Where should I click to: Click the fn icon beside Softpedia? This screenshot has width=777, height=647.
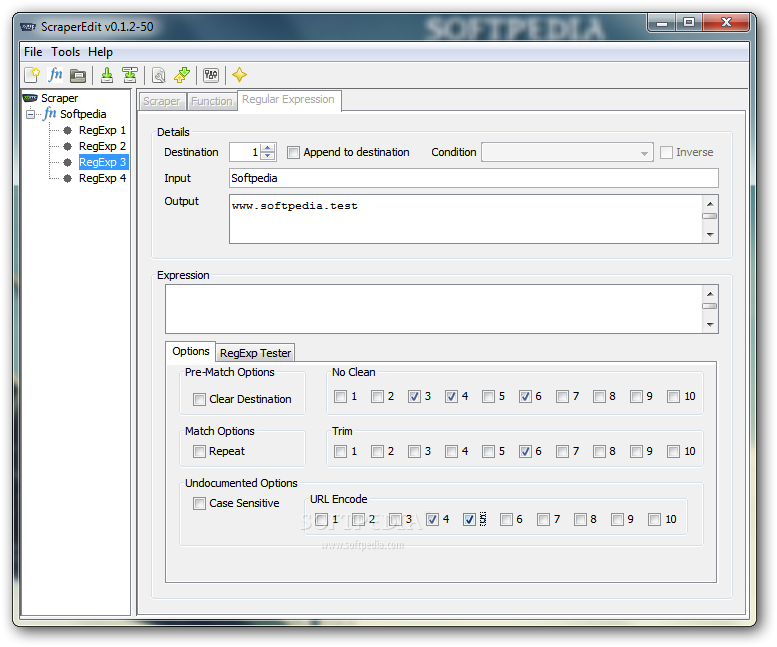50,114
